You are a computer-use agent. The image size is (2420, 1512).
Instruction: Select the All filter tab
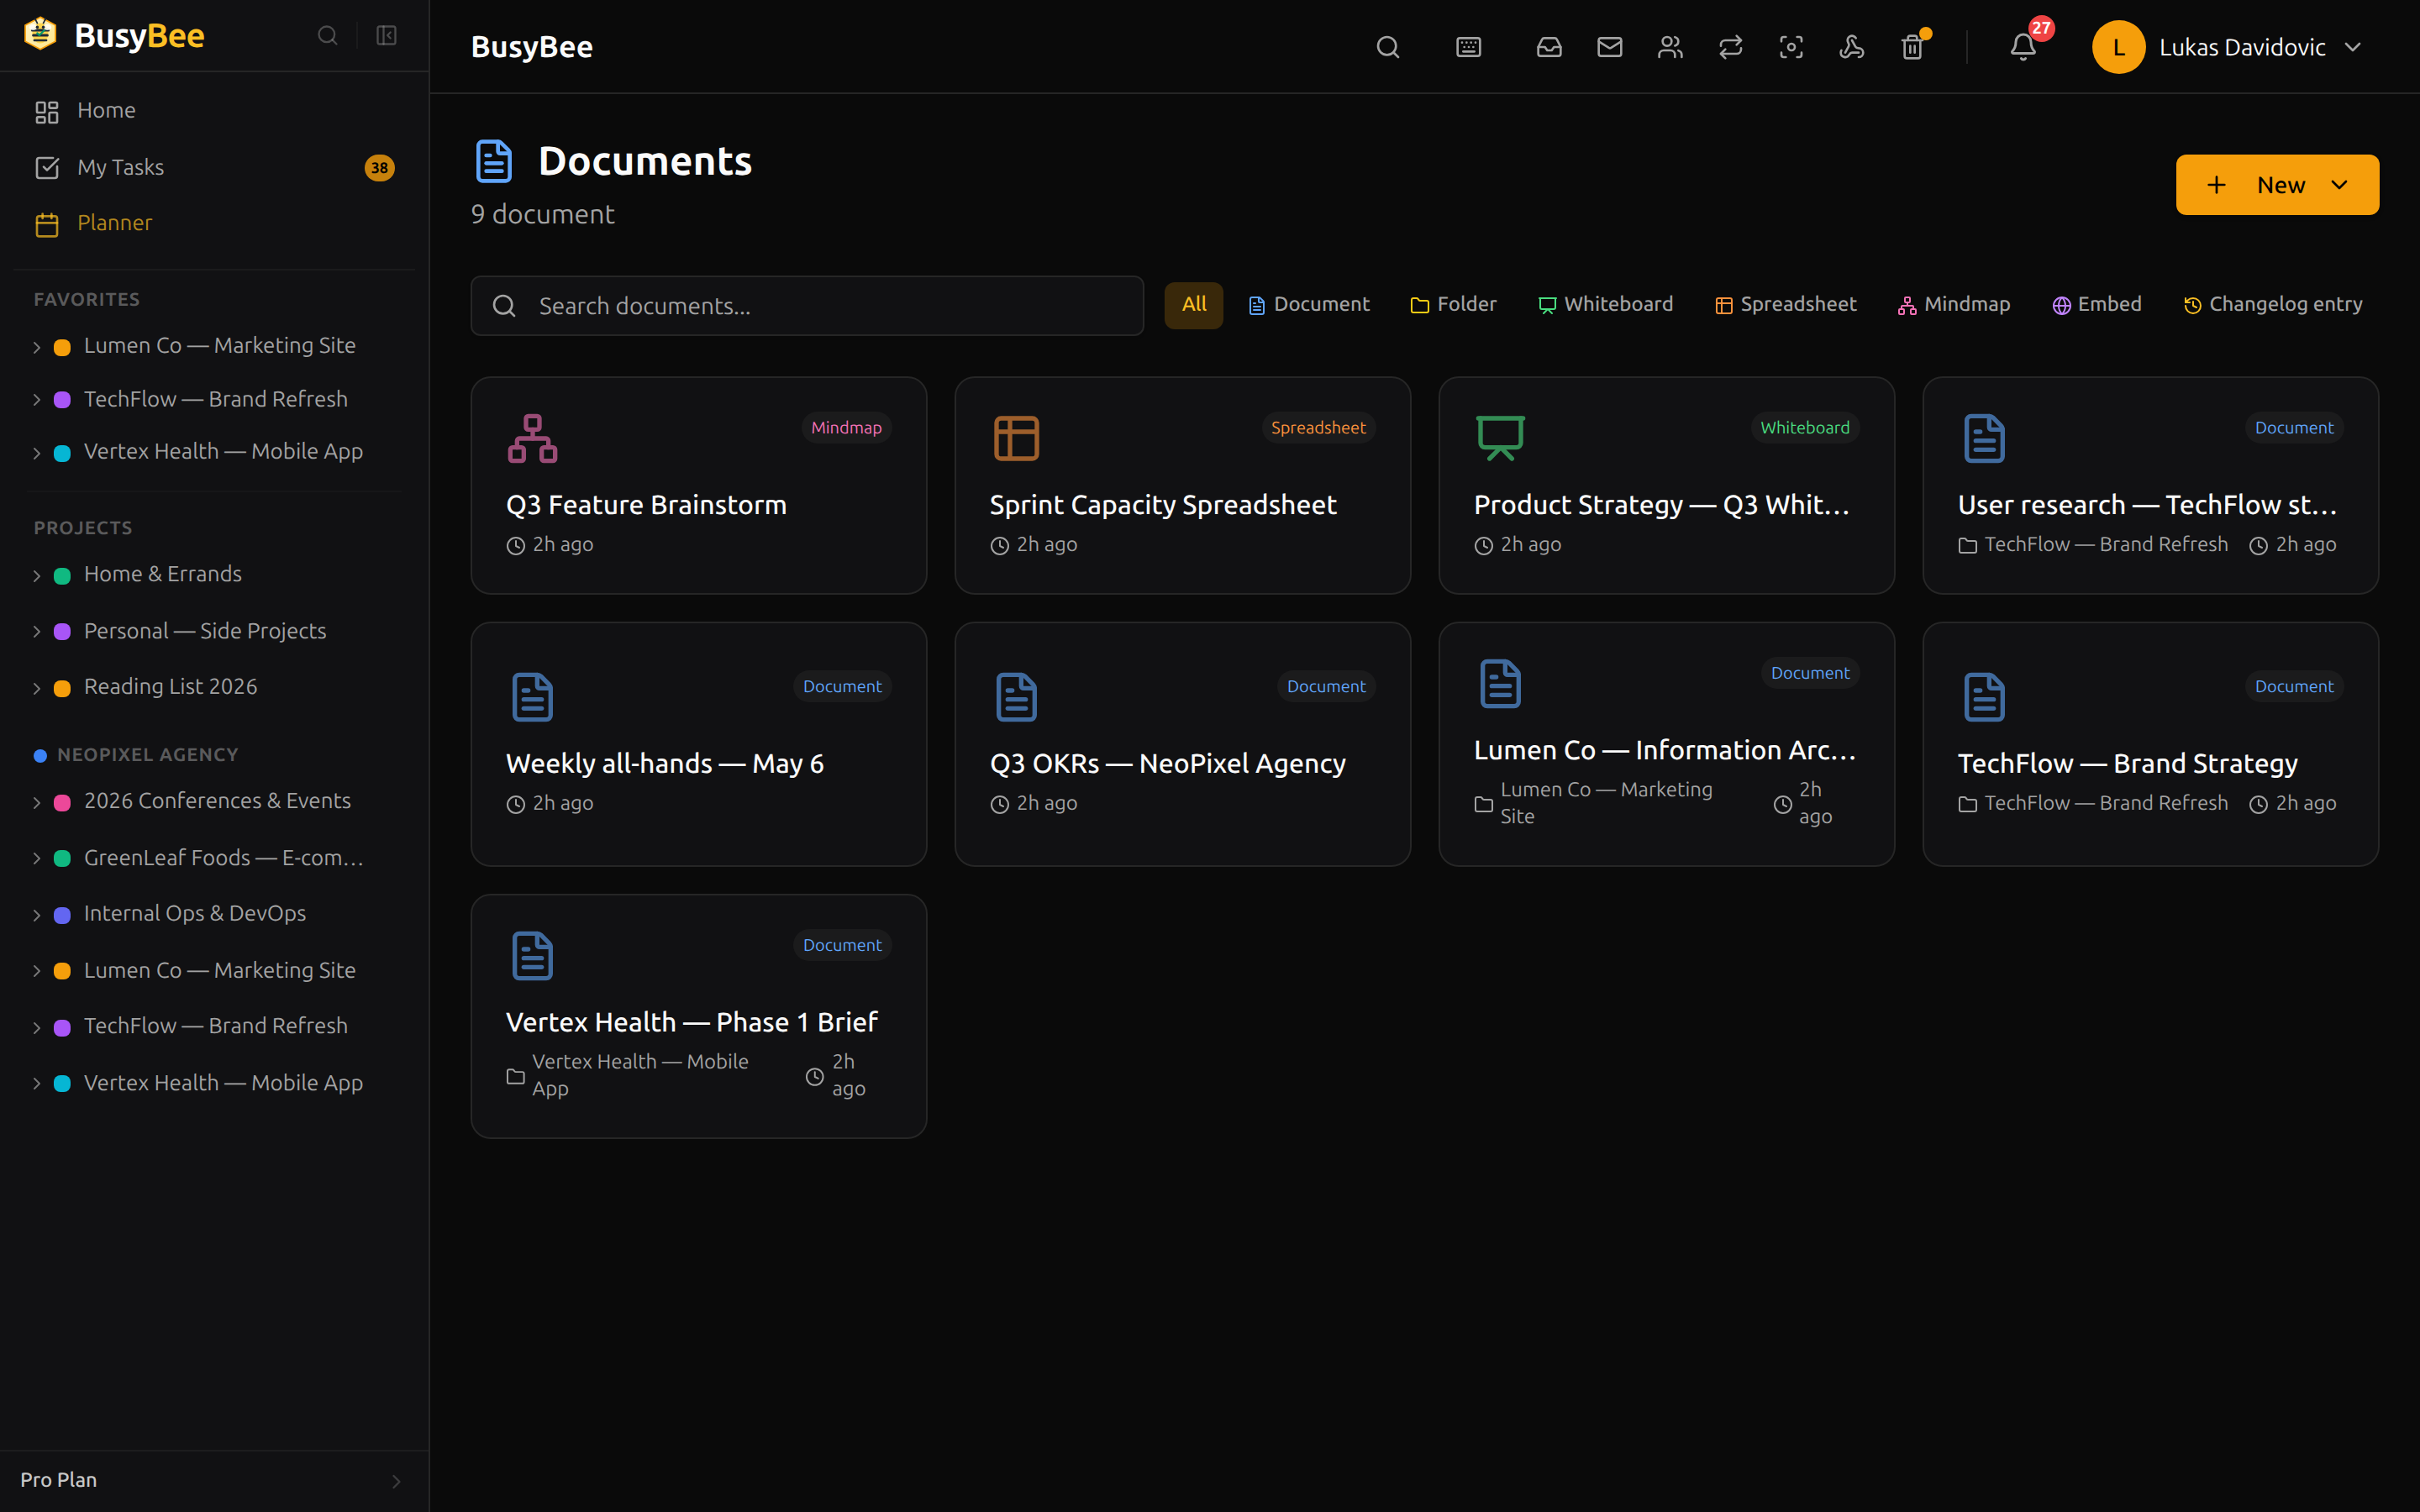pyautogui.click(x=1193, y=305)
